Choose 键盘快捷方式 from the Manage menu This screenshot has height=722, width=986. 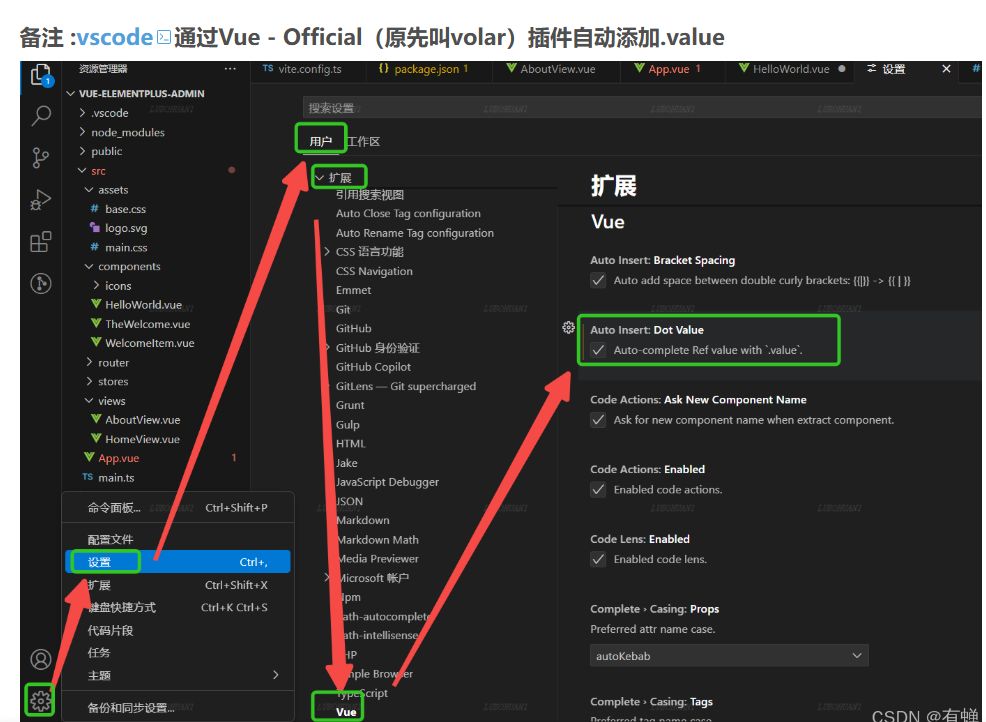point(178,607)
